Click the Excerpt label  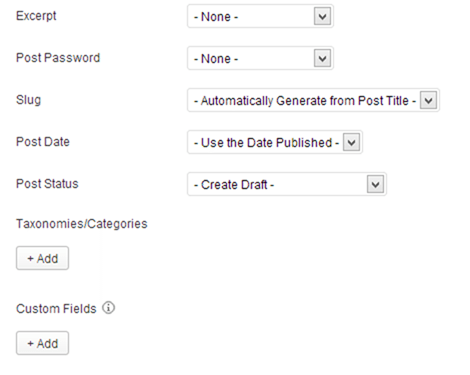point(36,16)
